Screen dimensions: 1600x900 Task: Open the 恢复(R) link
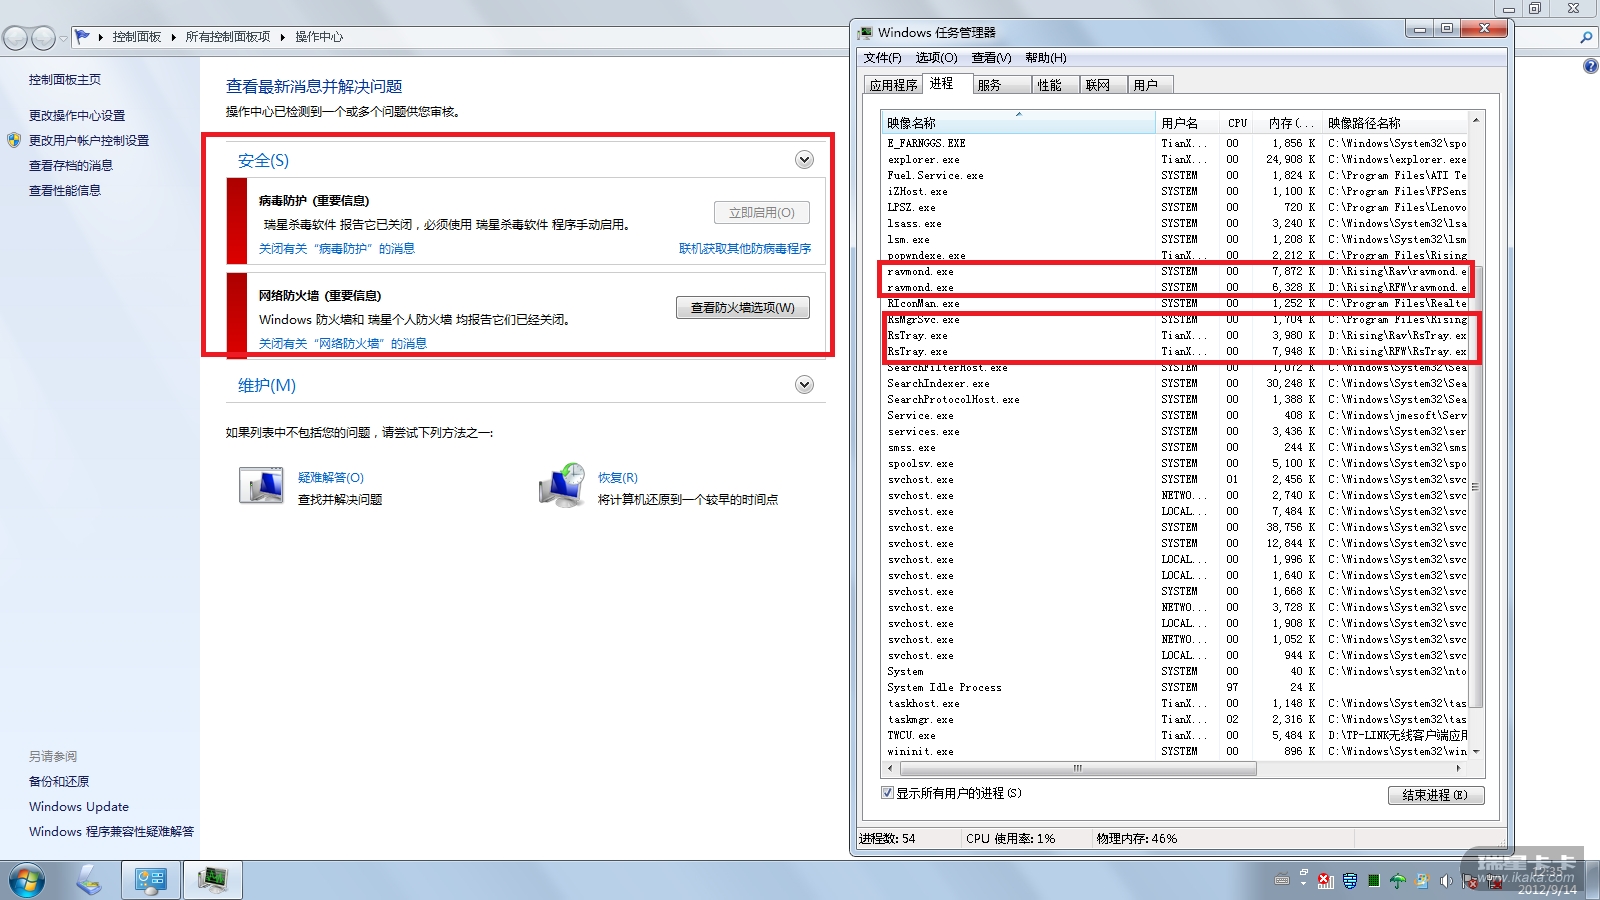pyautogui.click(x=618, y=478)
